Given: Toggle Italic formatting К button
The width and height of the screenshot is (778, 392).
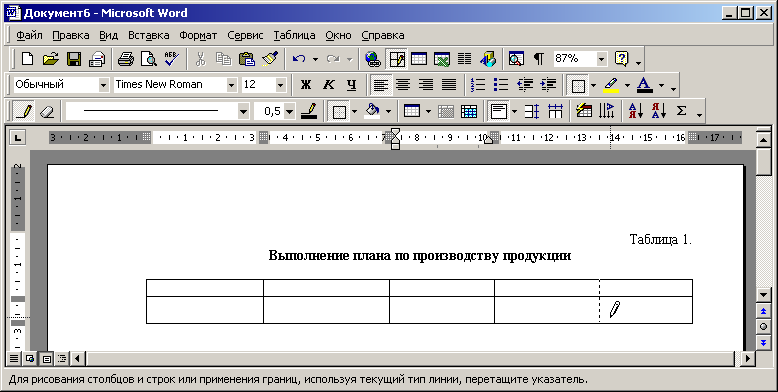Looking at the screenshot, I should click(328, 85).
